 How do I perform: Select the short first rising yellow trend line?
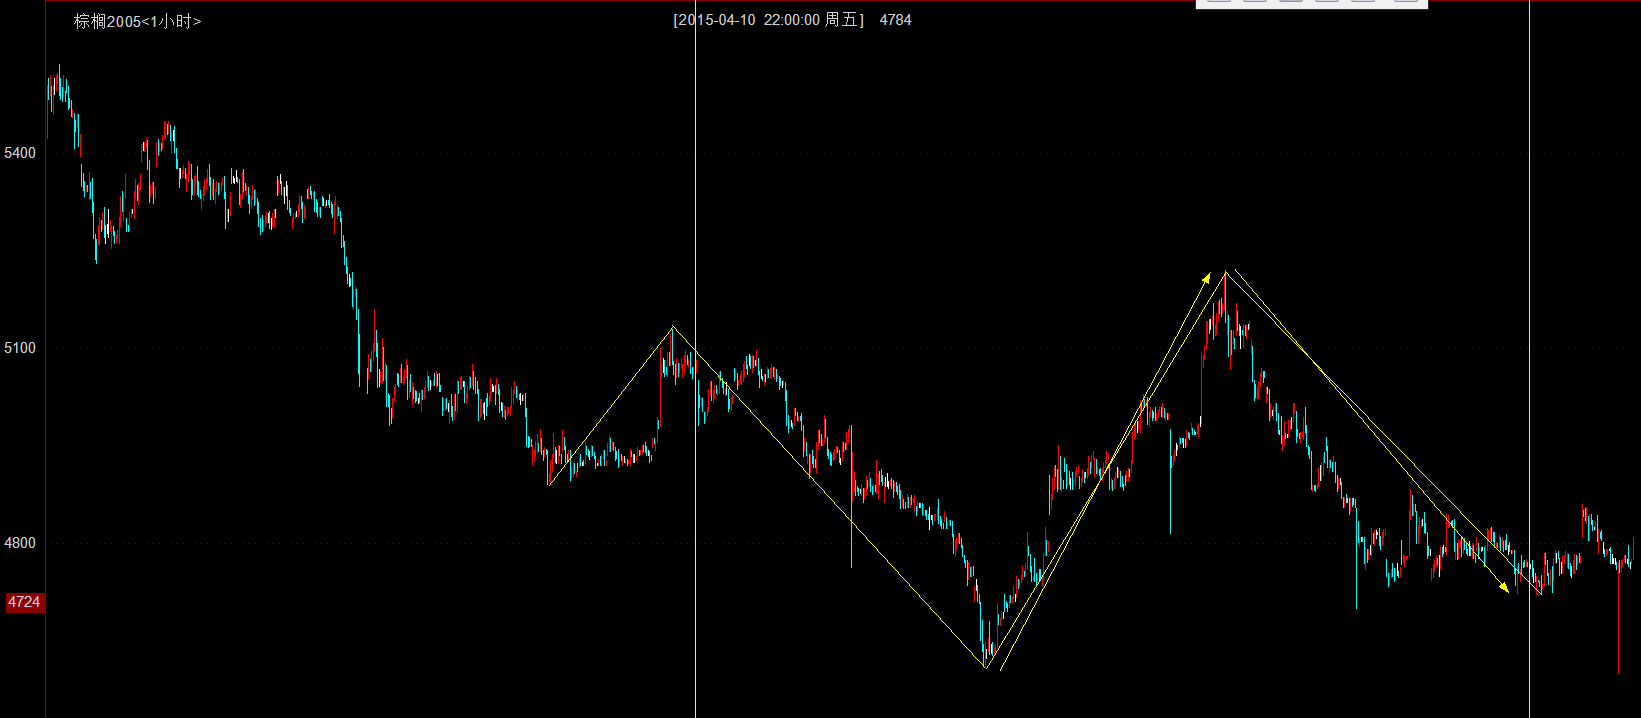tap(611, 406)
